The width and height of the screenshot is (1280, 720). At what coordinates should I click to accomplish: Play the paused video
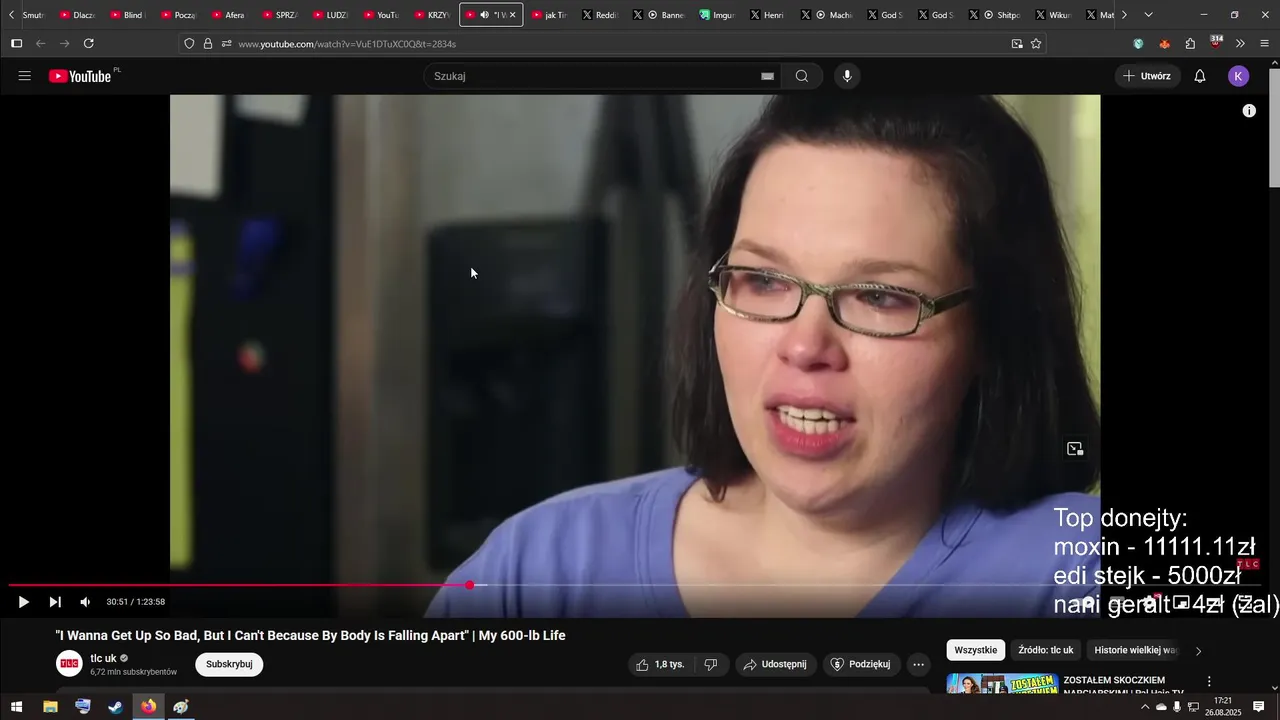(24, 602)
